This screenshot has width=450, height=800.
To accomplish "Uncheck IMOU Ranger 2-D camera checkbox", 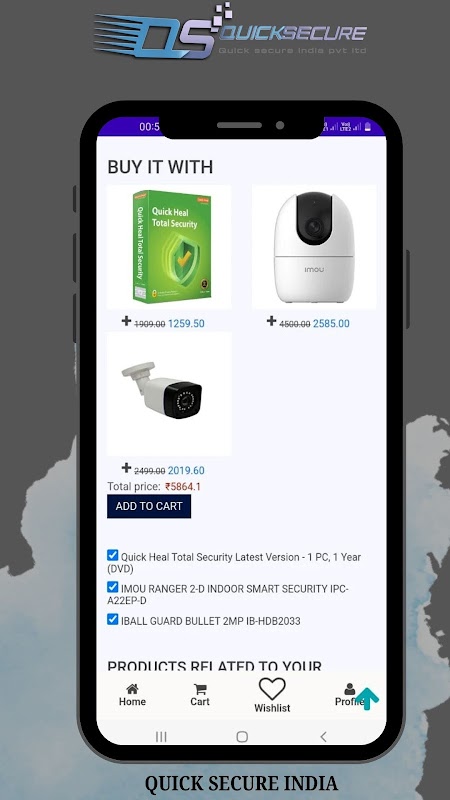I will [x=113, y=587].
